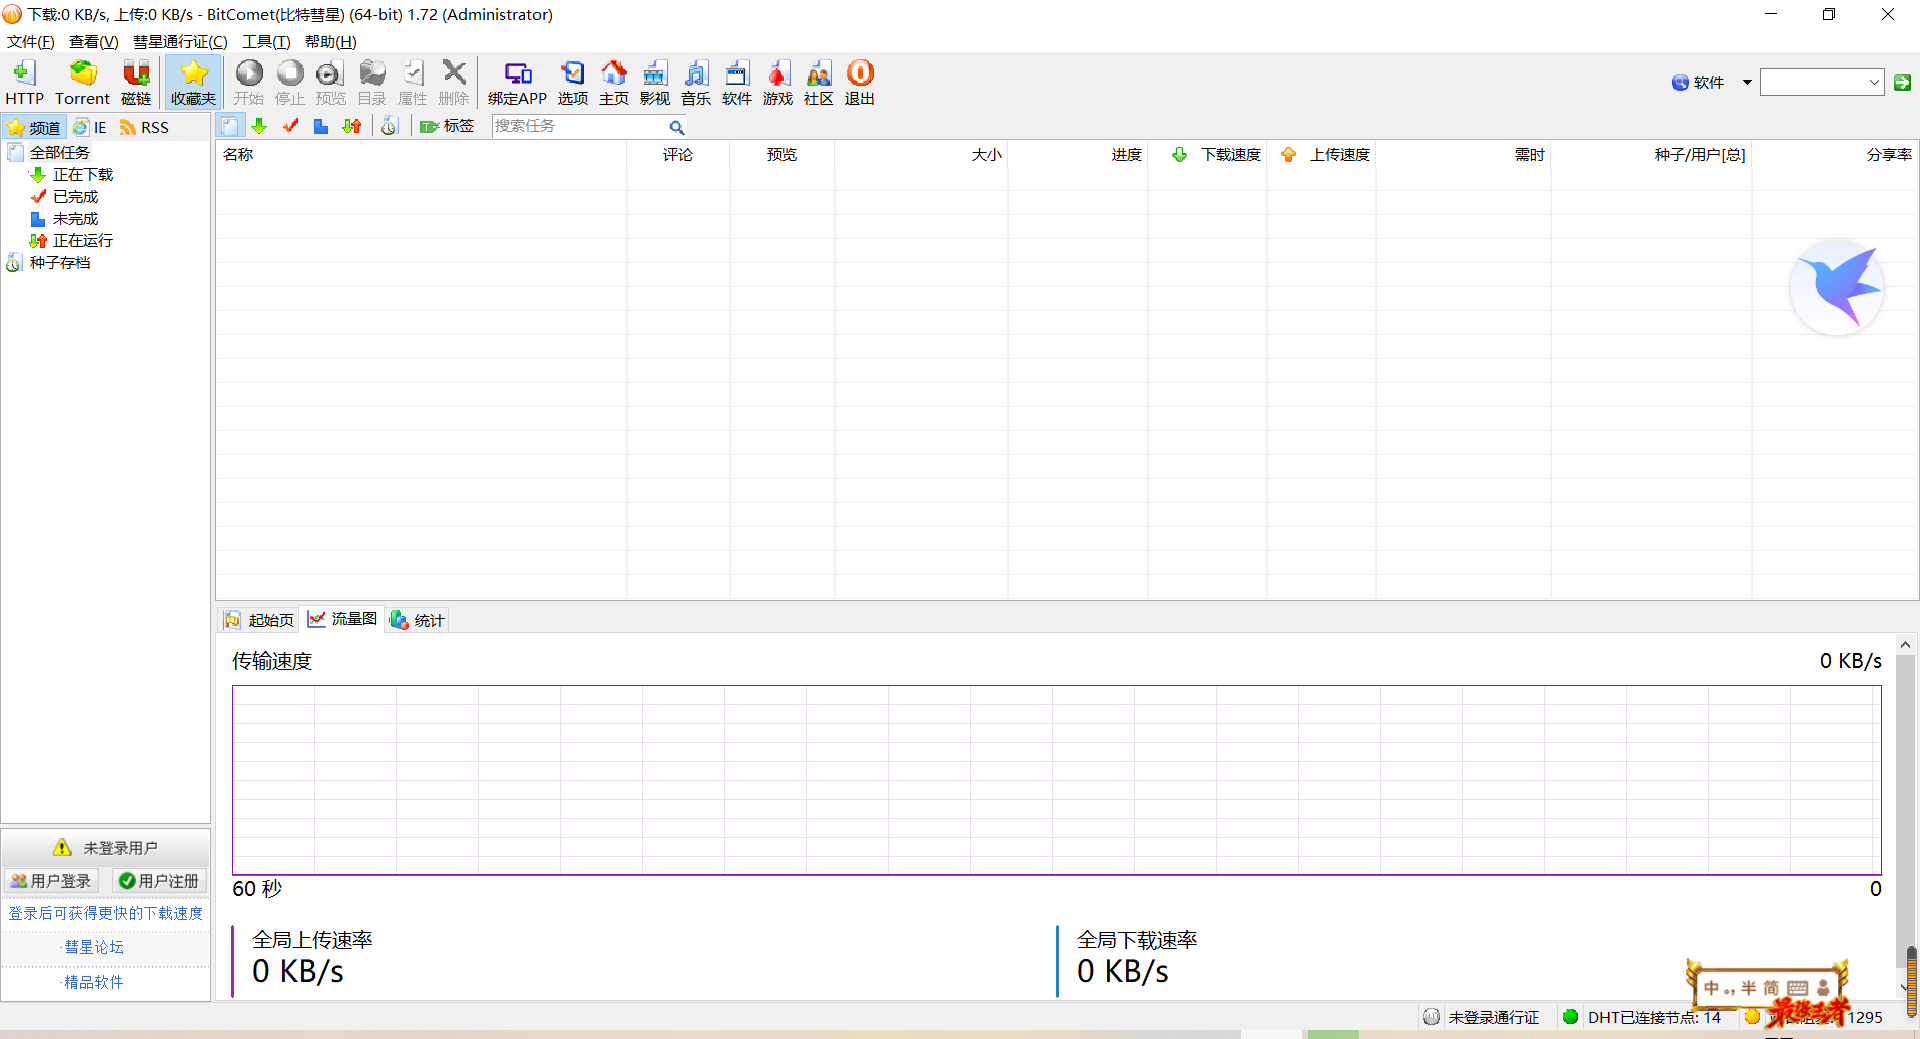Click the 预览 preview toolbar icon
The width and height of the screenshot is (1920, 1039).
(x=330, y=82)
